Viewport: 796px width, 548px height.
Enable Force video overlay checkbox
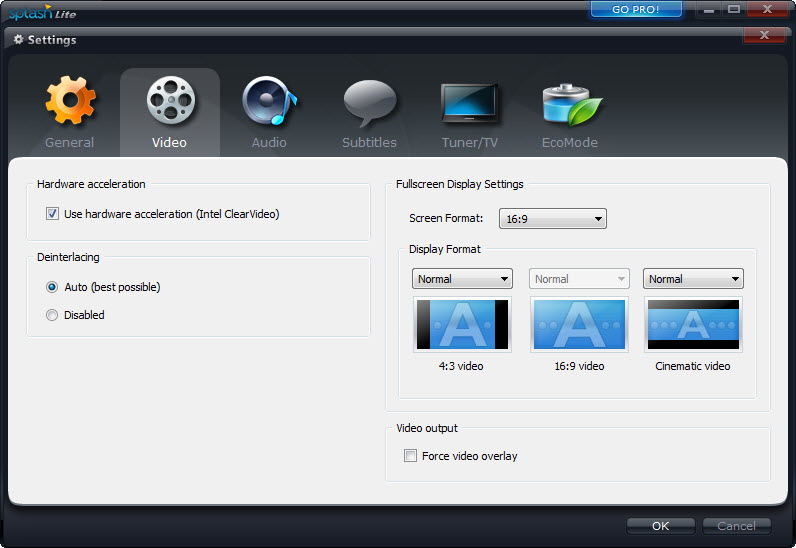click(410, 456)
